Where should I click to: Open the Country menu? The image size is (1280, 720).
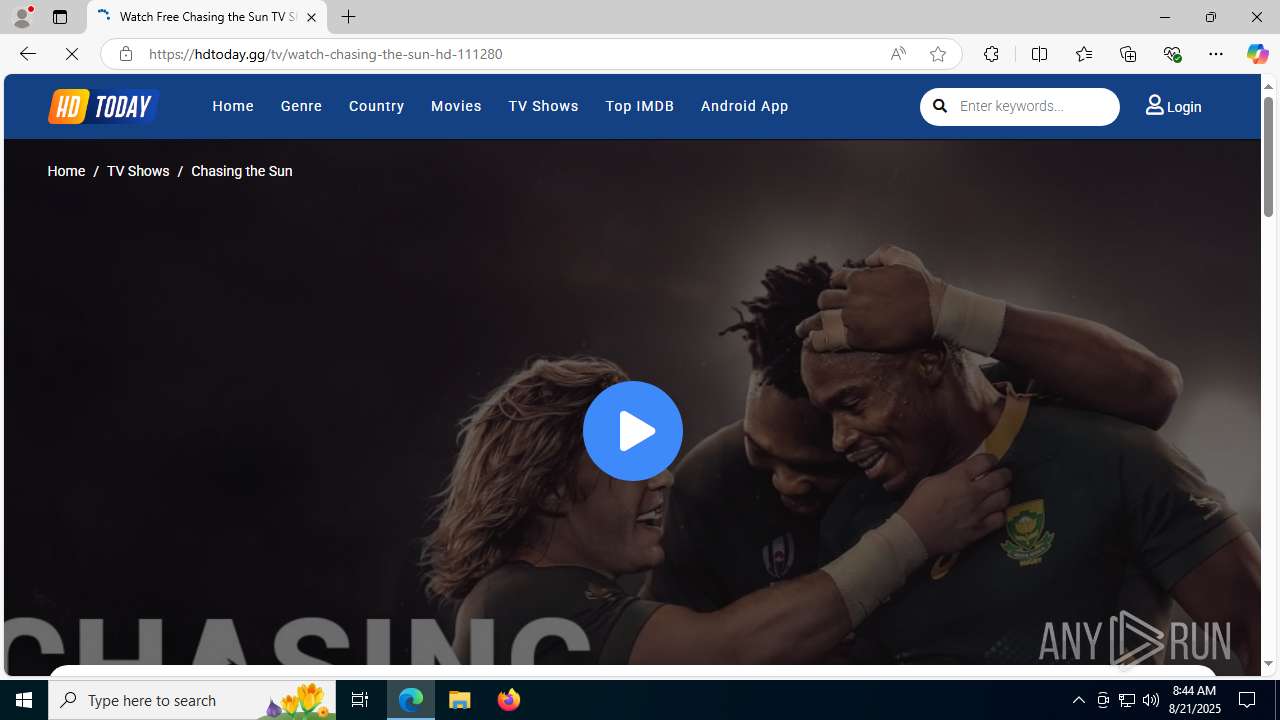(x=376, y=106)
